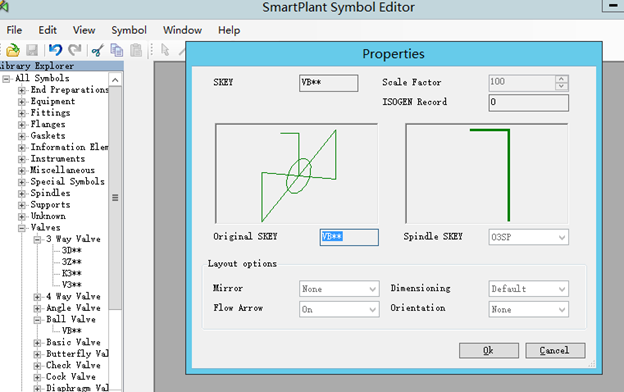This screenshot has width=624, height=392.
Task: Open the Window menu
Action: 182,30
